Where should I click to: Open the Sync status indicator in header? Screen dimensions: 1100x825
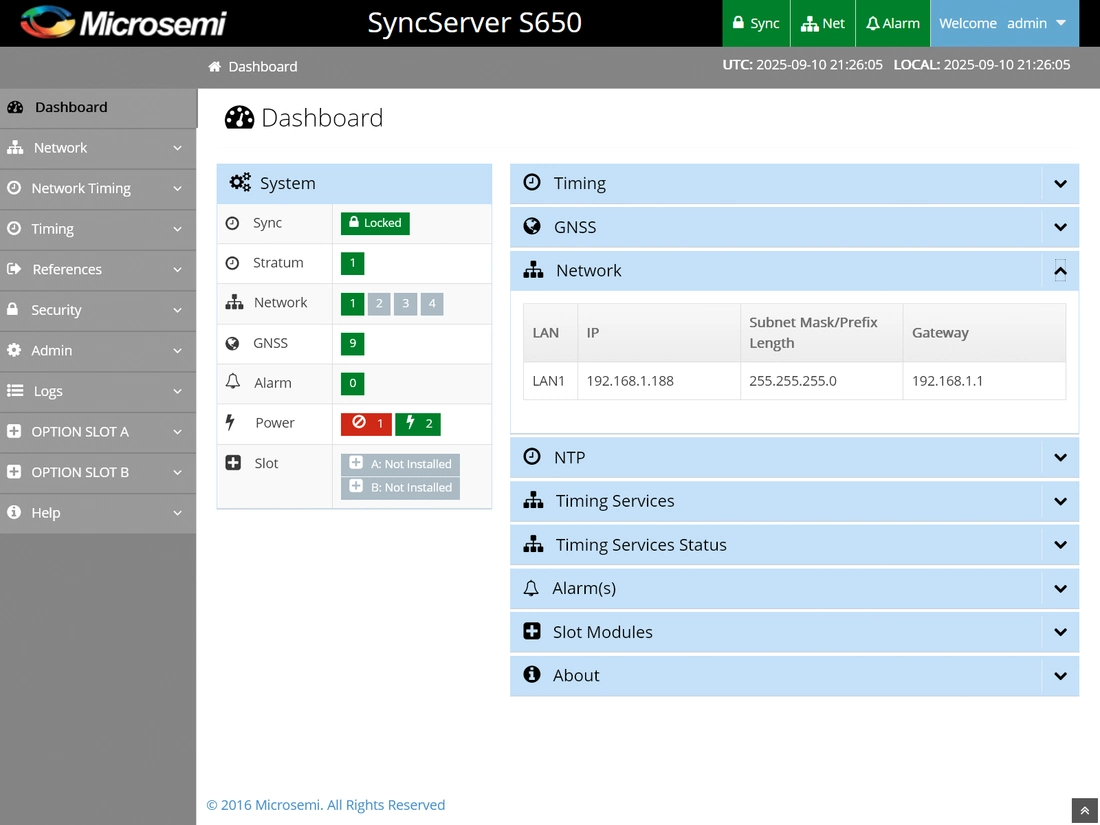tap(756, 23)
